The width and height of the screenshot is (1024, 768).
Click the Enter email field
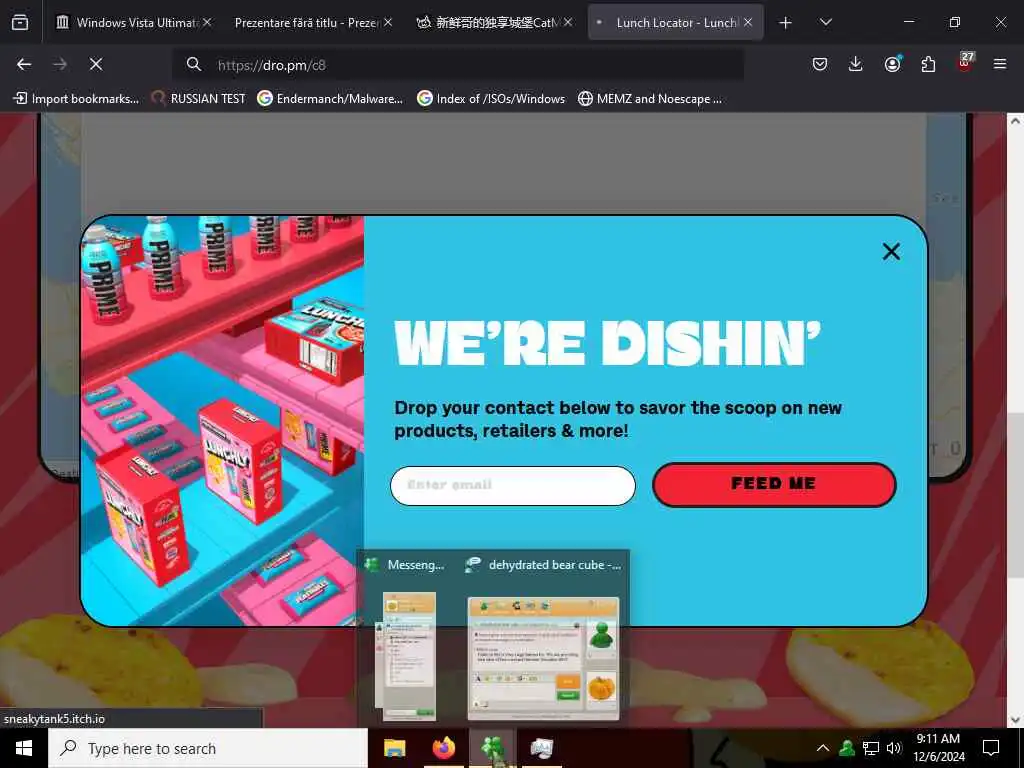tap(513, 485)
